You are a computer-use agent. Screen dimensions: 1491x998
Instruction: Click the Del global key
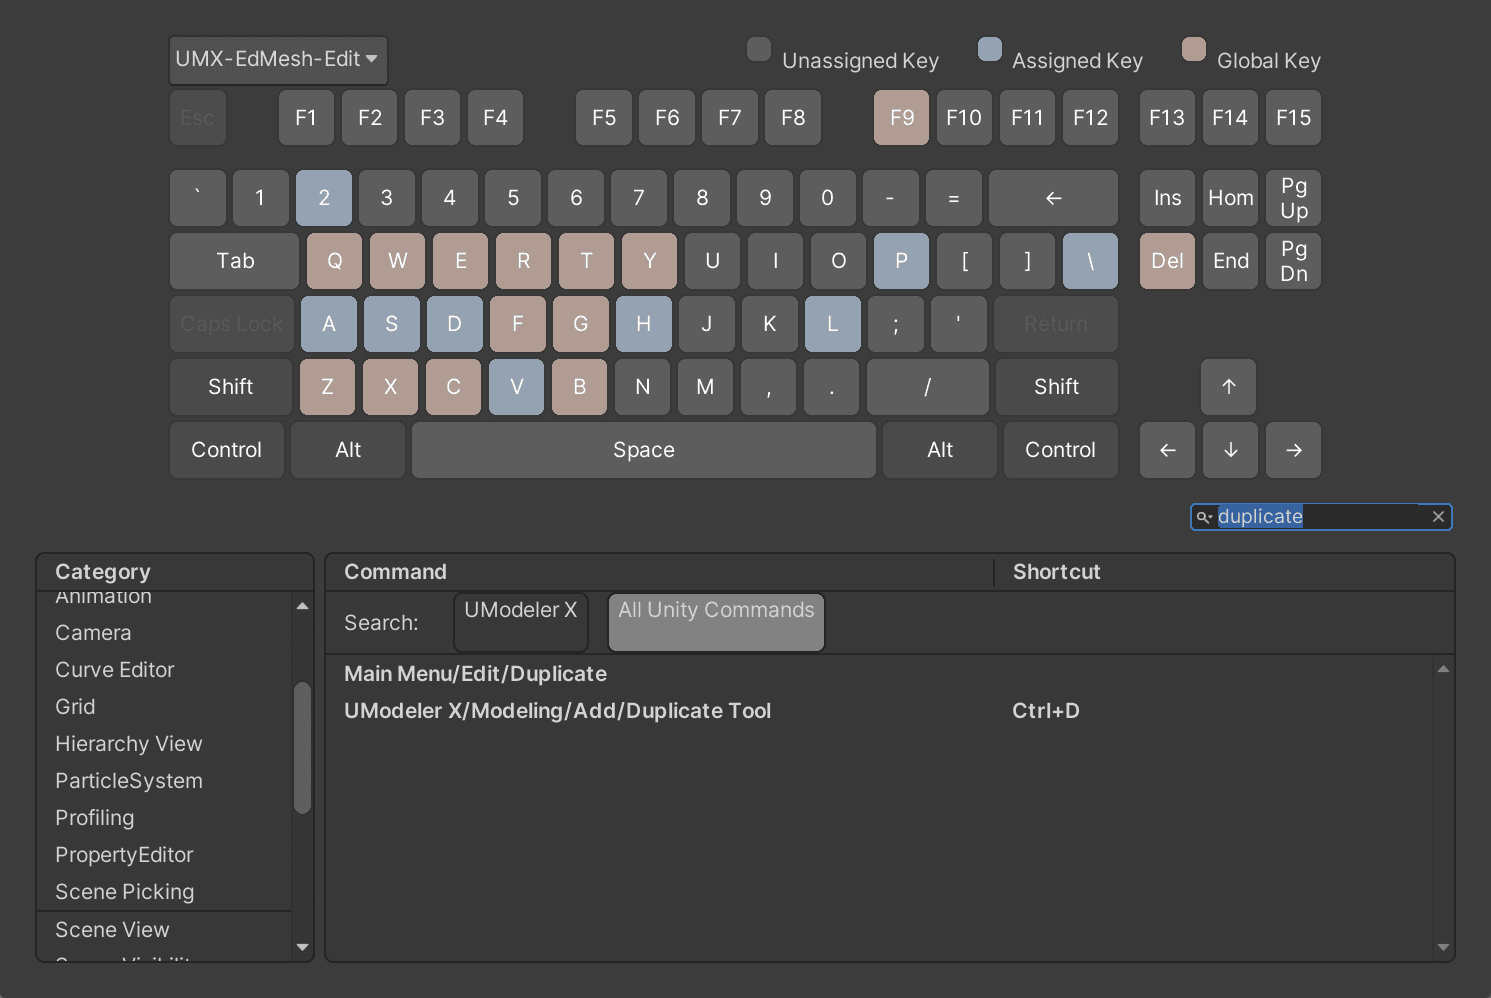1167,261
